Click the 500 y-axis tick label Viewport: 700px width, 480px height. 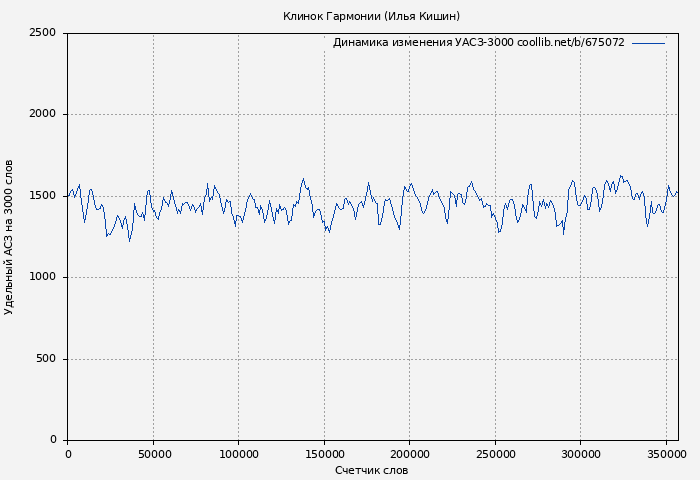pyautogui.click(x=46, y=359)
